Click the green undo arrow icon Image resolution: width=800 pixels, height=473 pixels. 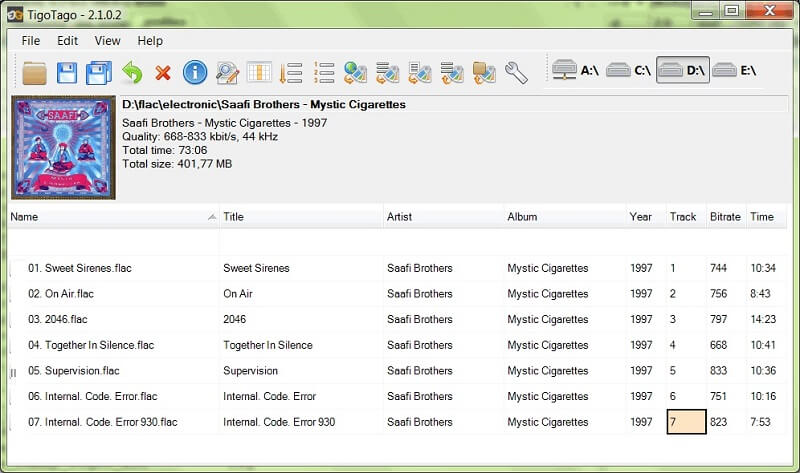coord(131,72)
